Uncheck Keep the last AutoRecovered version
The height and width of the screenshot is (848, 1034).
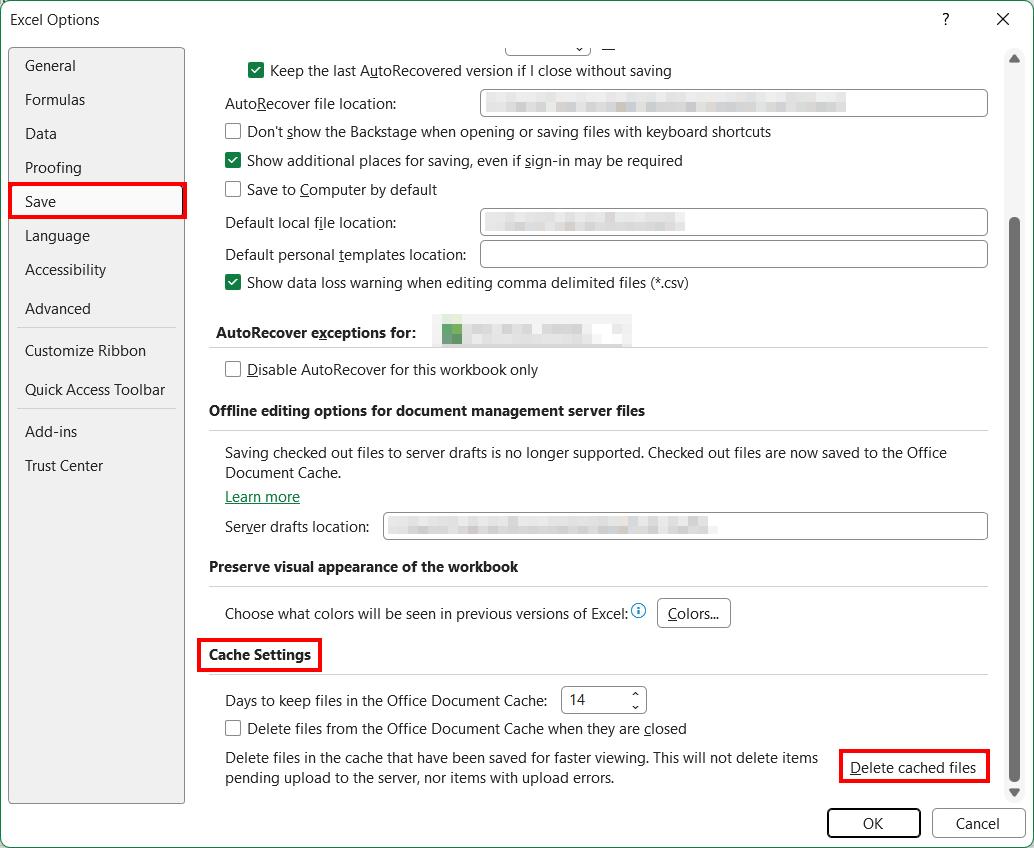click(256, 71)
